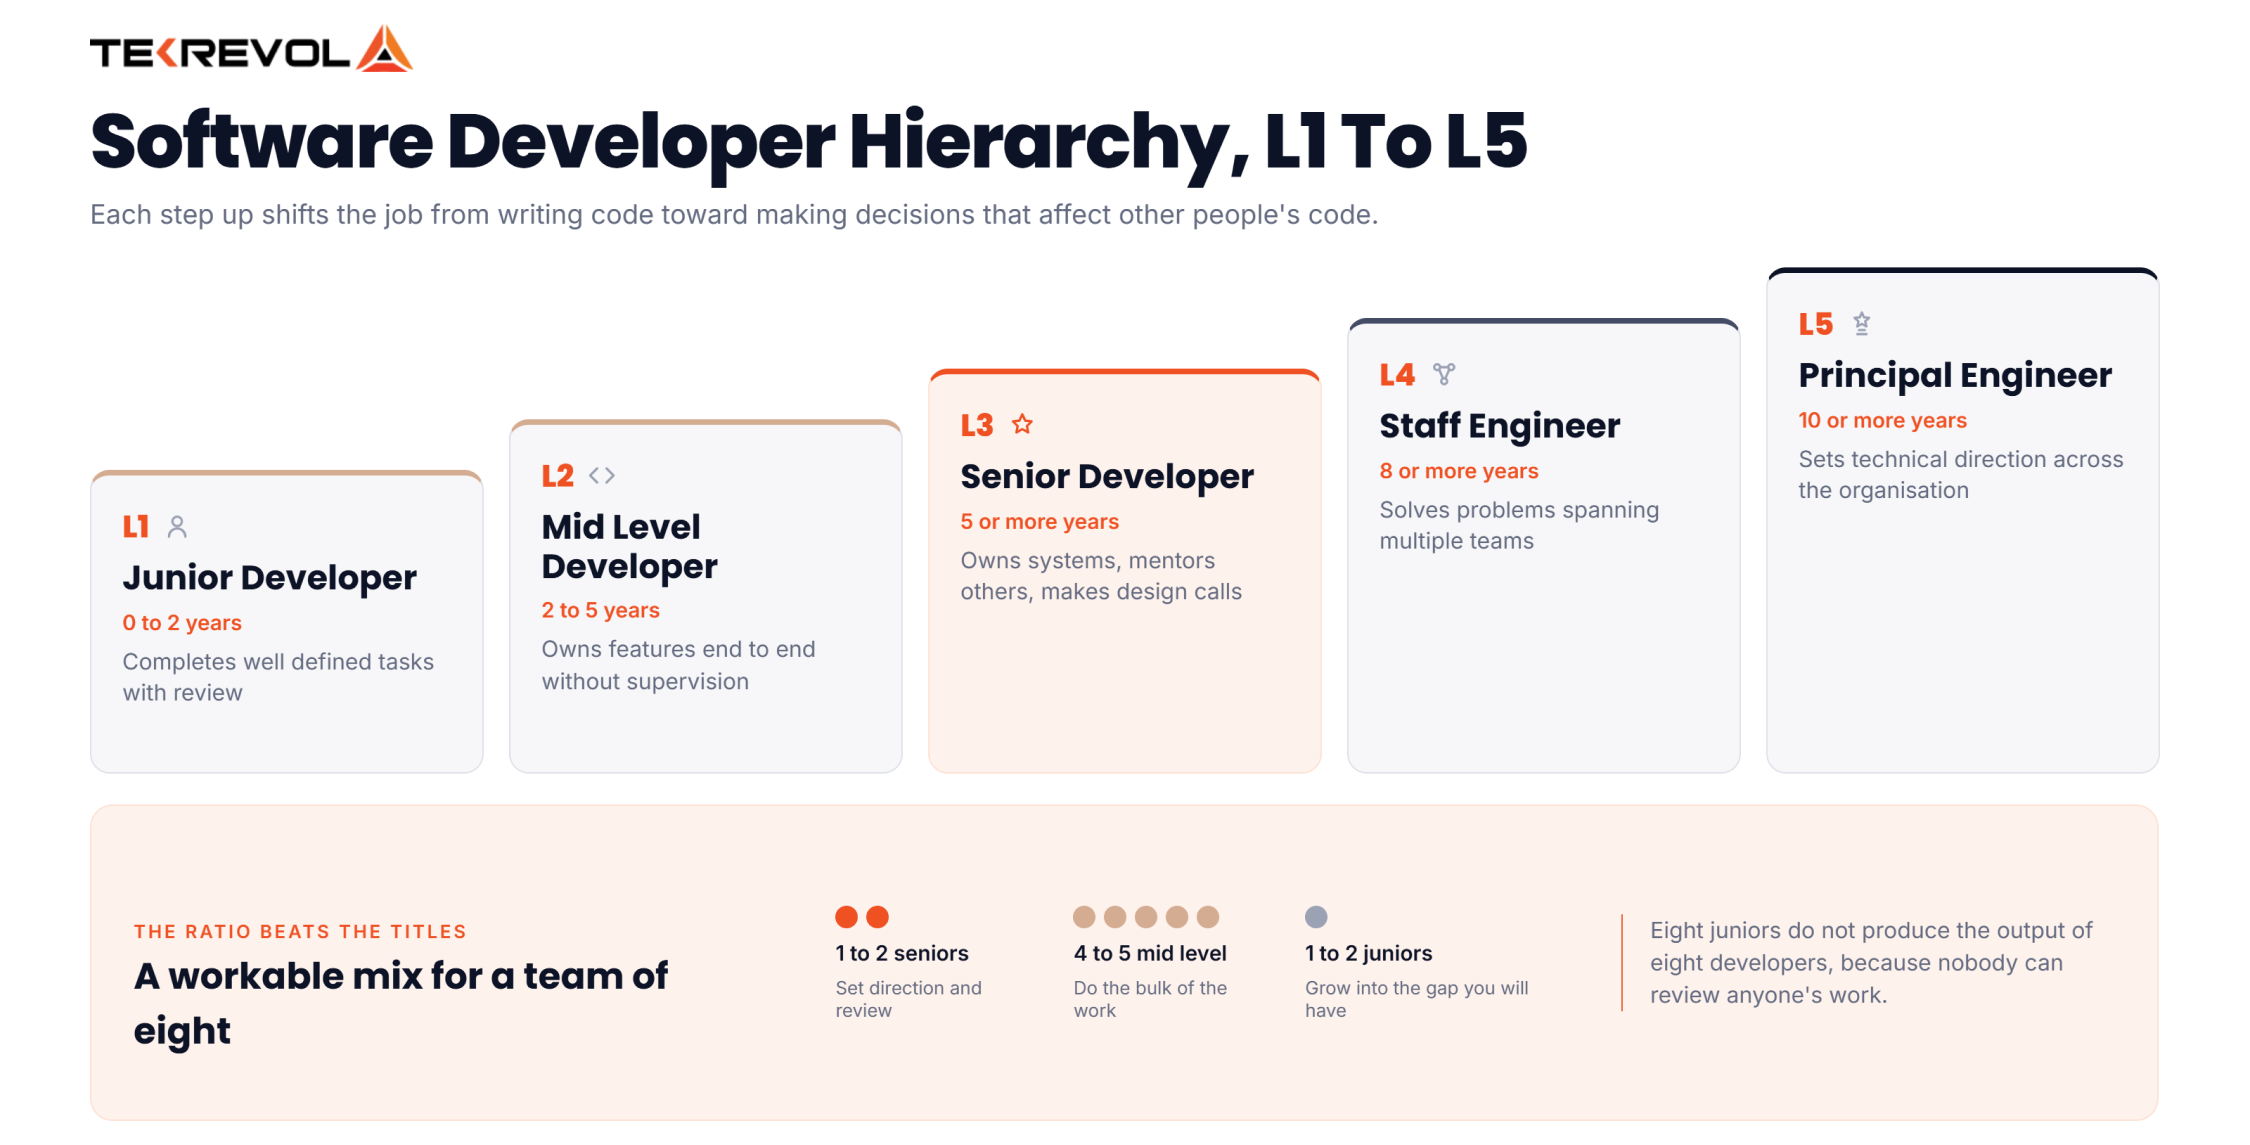The height and width of the screenshot is (1145, 2250).
Task: Click the first orange dot above seniors
Action: (846, 917)
